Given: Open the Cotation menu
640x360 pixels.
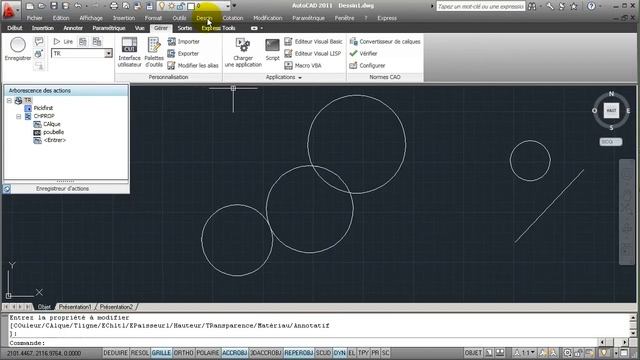Looking at the screenshot, I should (233, 18).
